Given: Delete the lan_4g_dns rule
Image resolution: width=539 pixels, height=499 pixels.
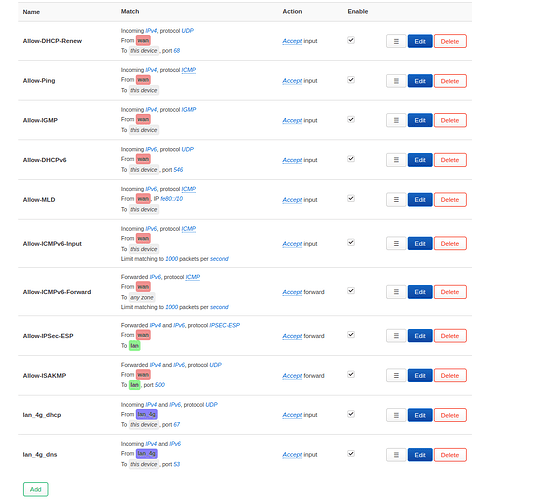Looking at the screenshot, I should [450, 455].
